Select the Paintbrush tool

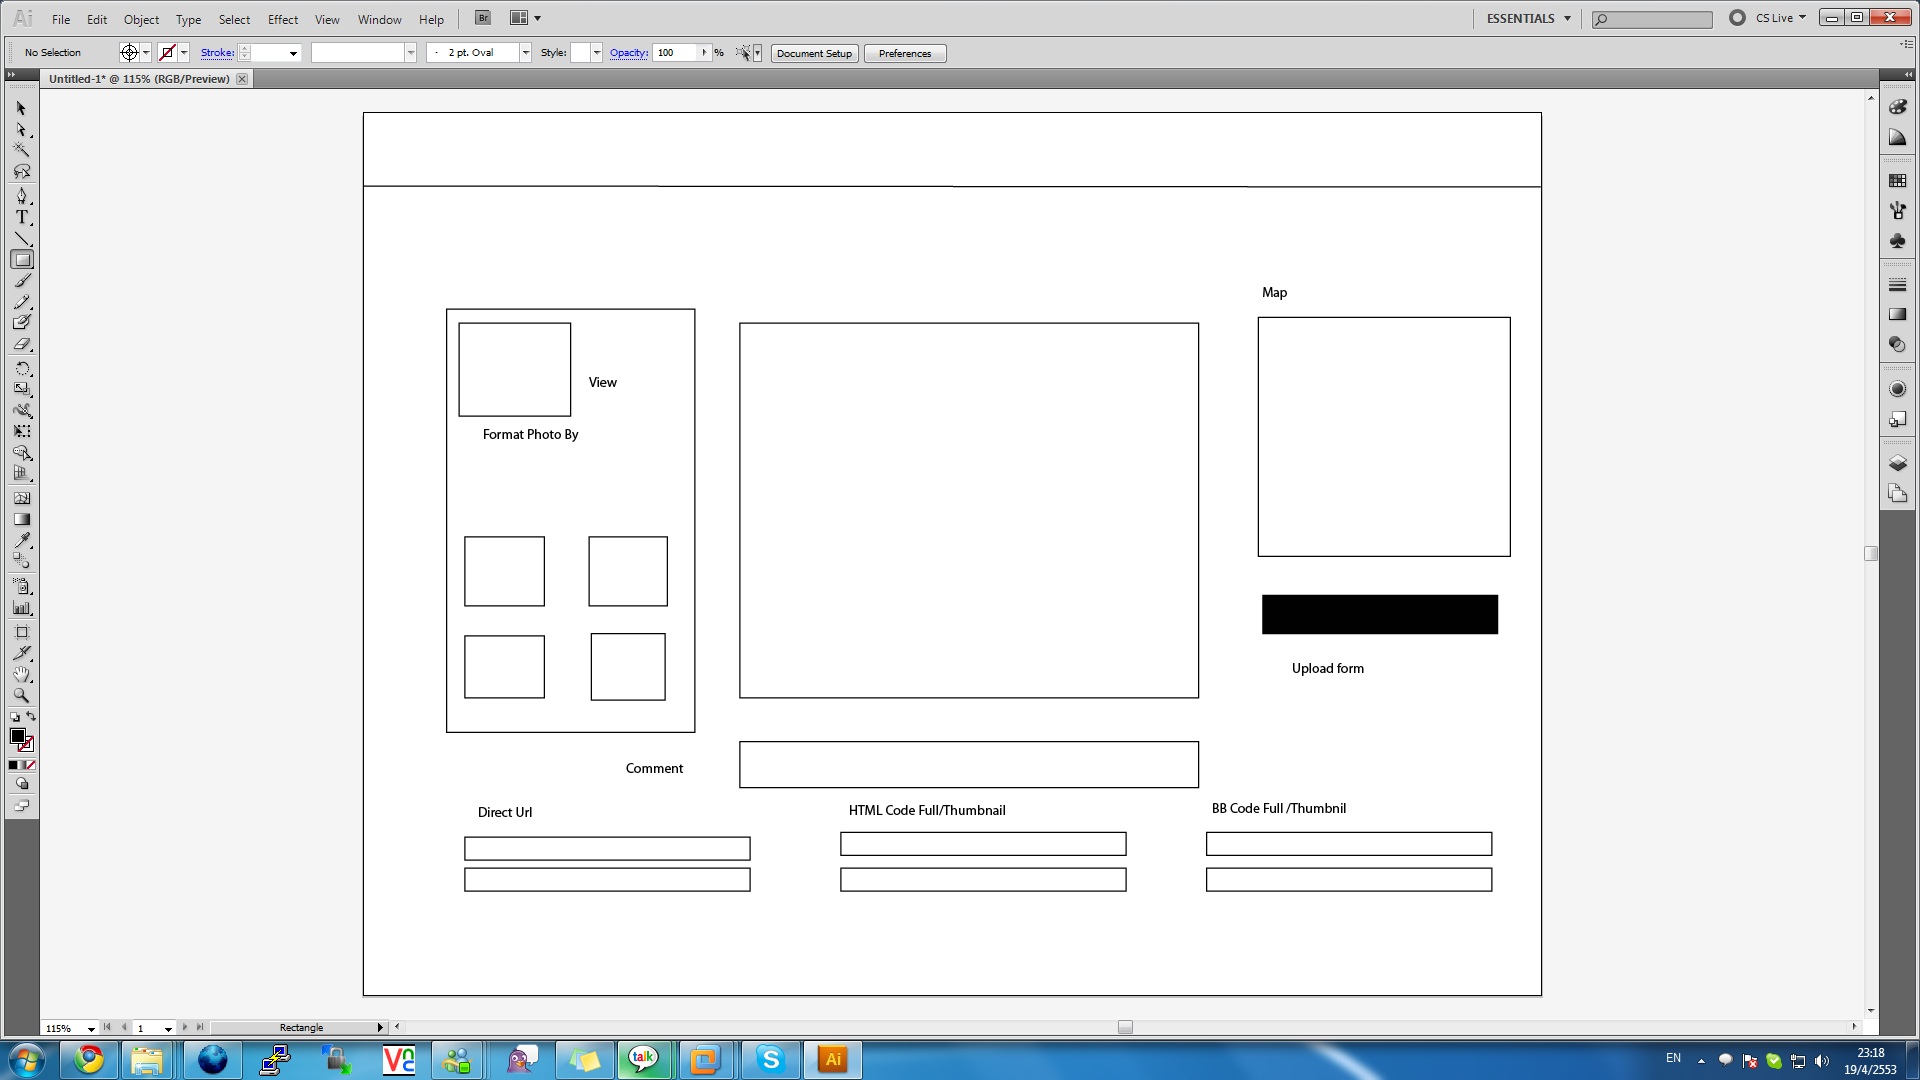tap(22, 281)
